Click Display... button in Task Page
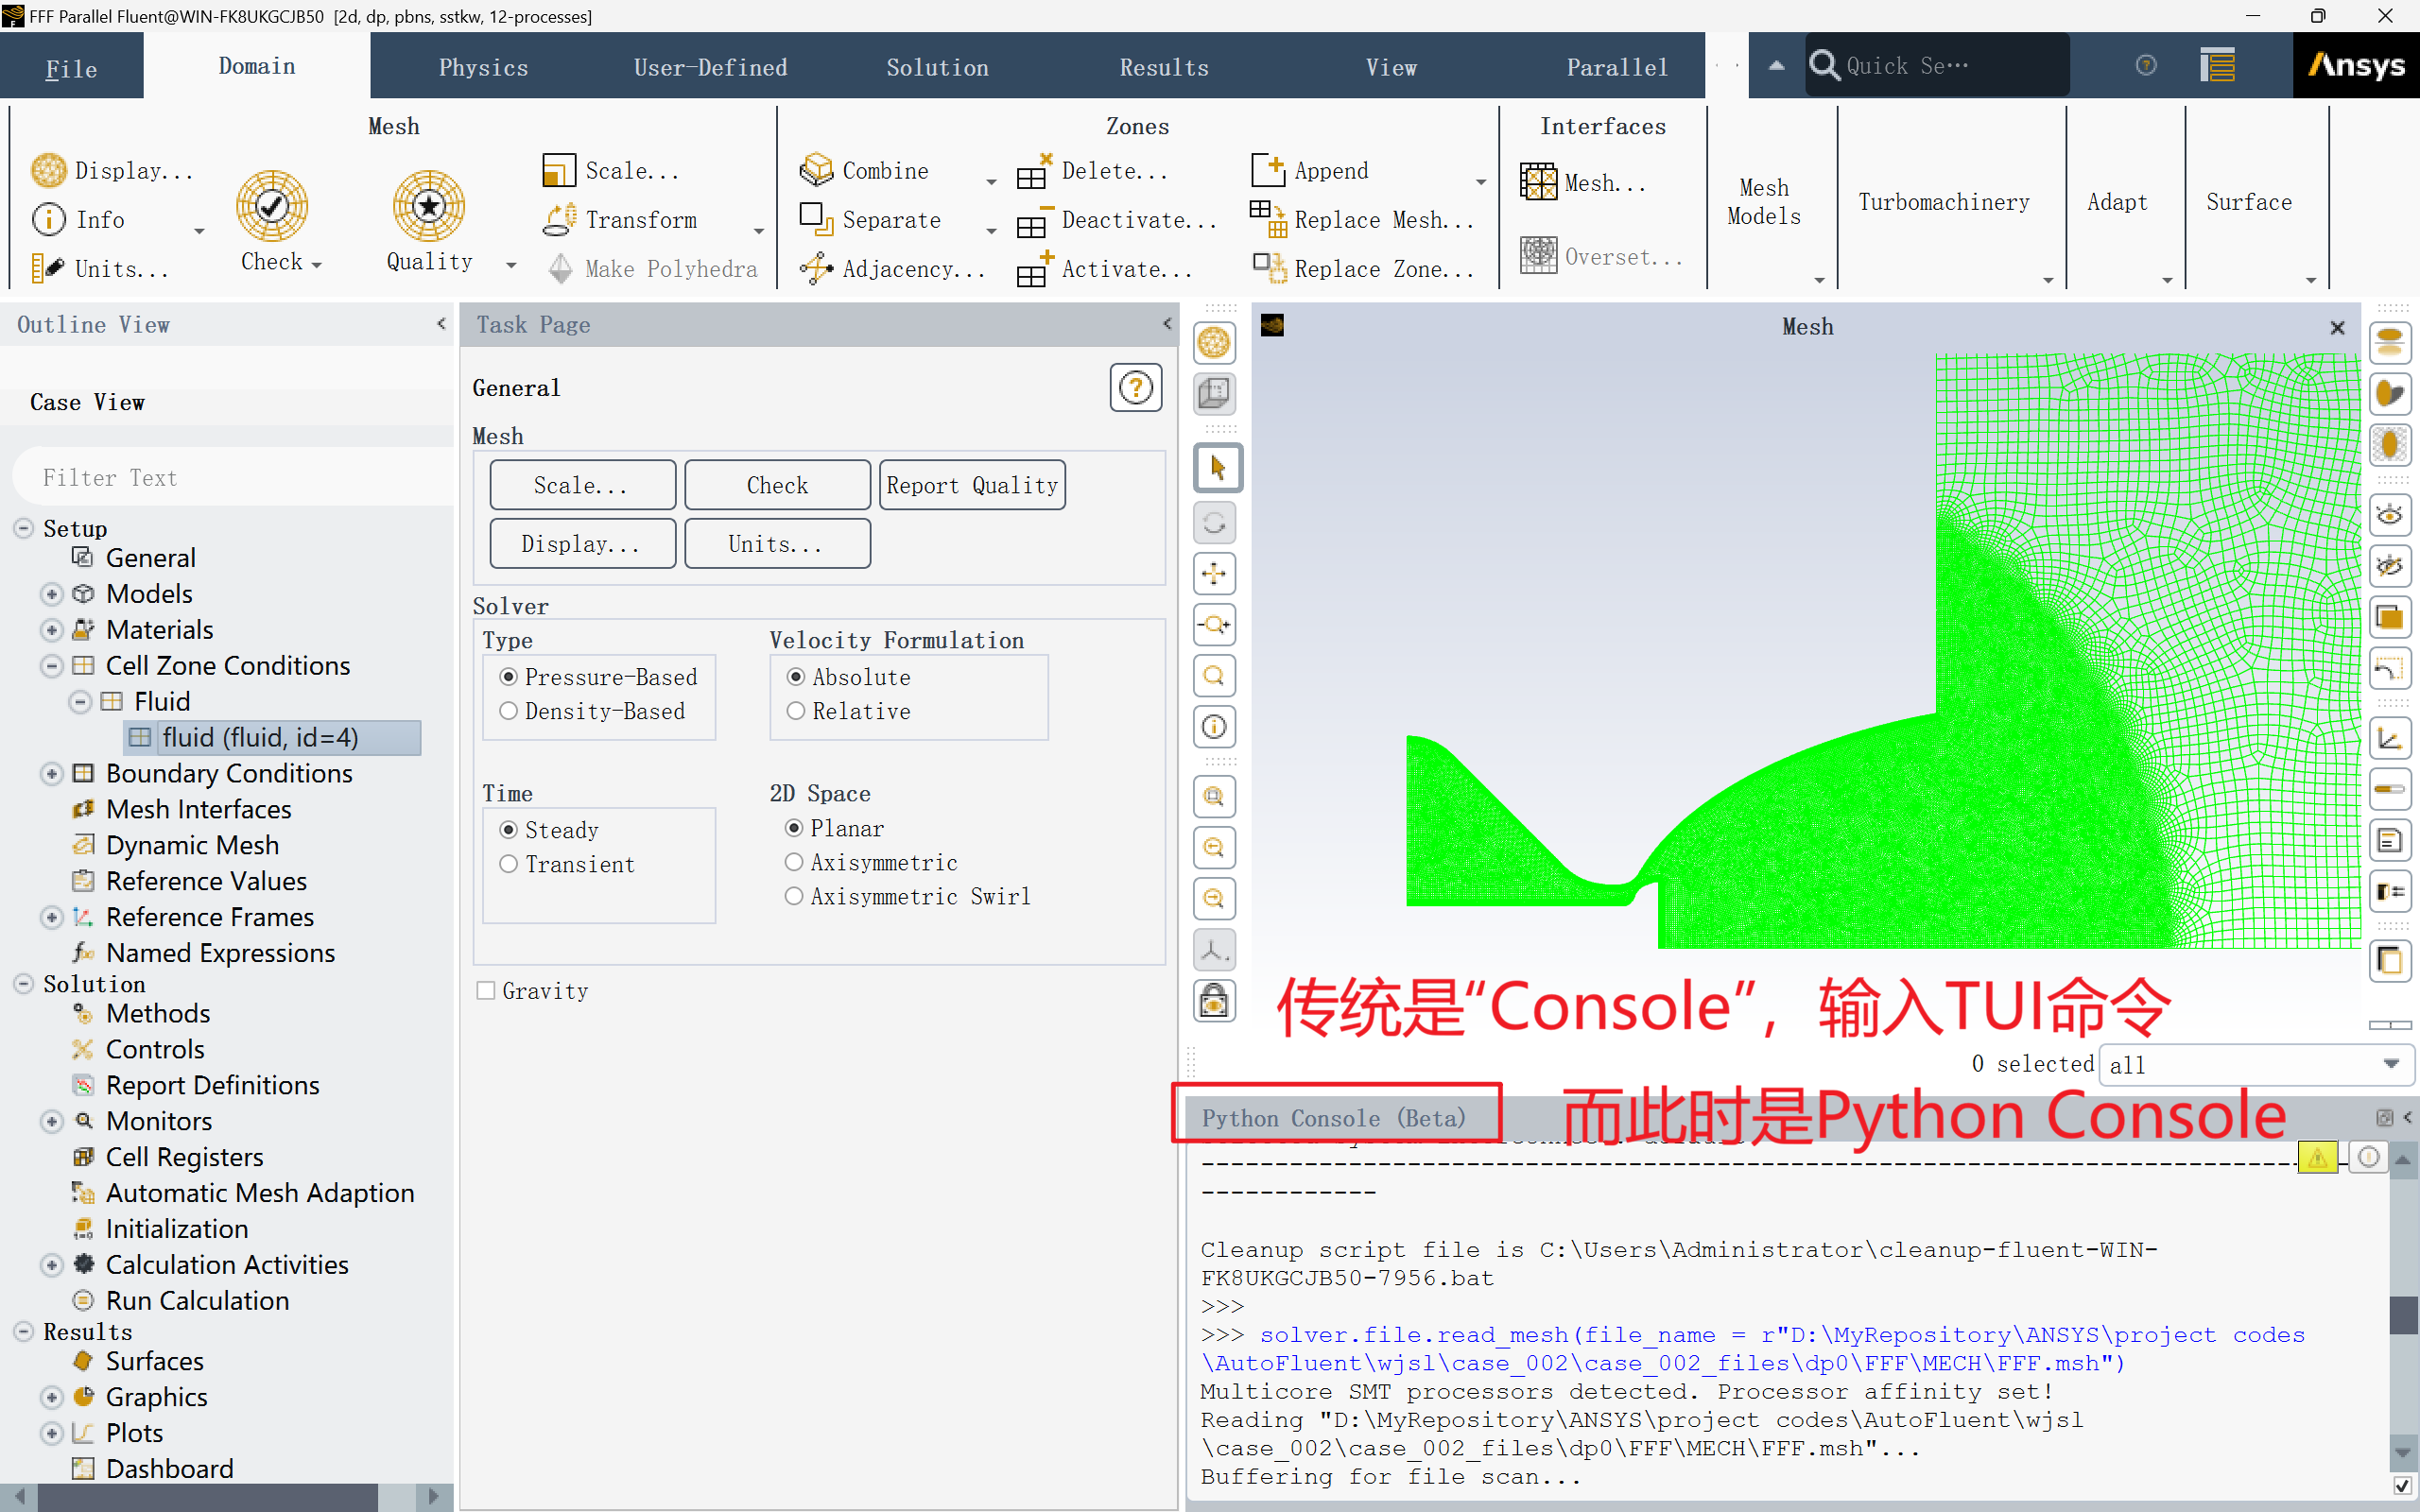 (582, 545)
